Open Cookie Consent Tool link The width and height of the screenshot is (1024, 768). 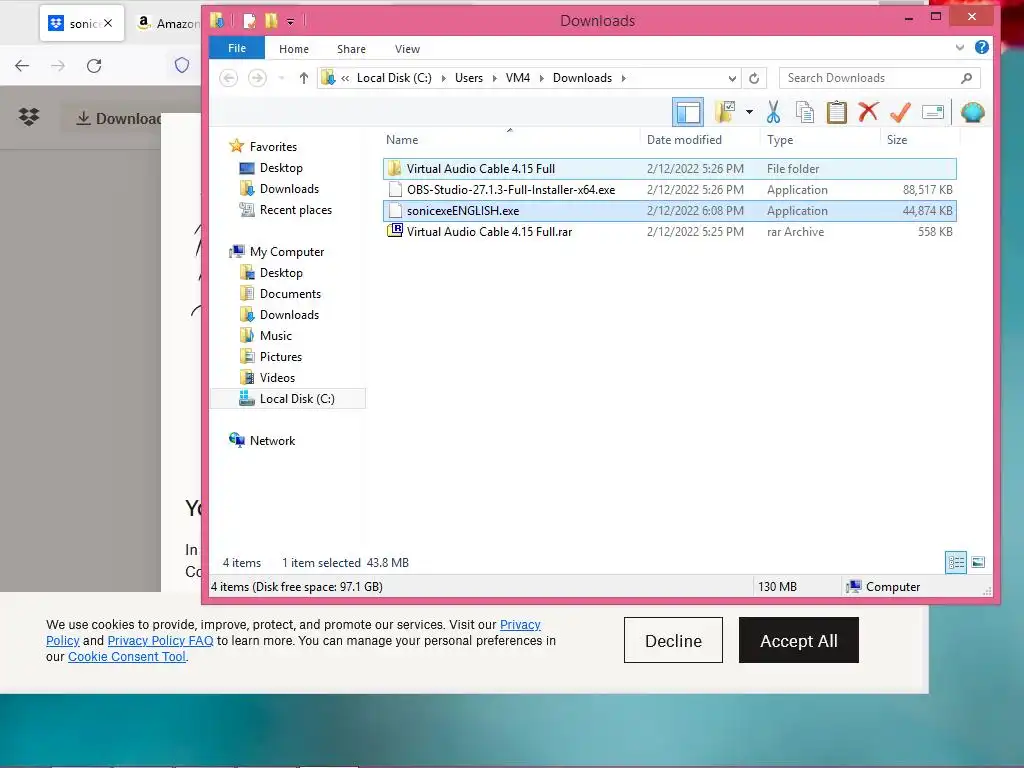(127, 657)
